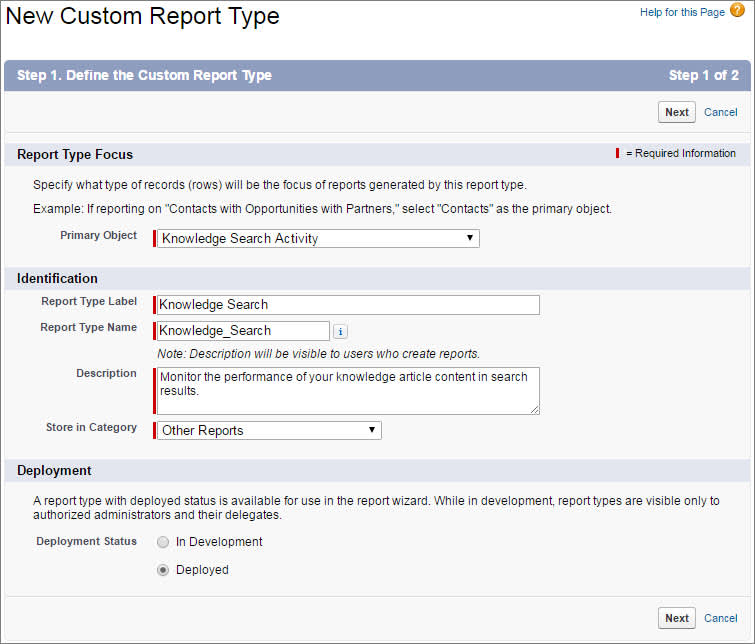Click the bottom Cancel link
The height and width of the screenshot is (644, 755).
[720, 618]
